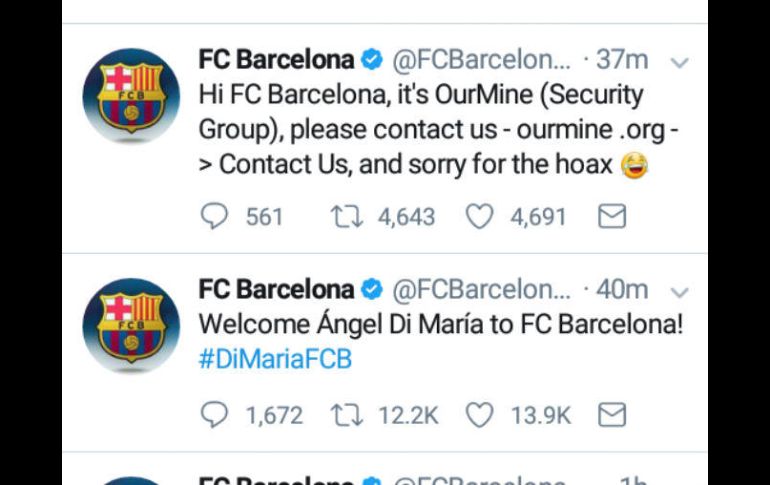Click verified badge on the 37m tweet

pos(372,61)
